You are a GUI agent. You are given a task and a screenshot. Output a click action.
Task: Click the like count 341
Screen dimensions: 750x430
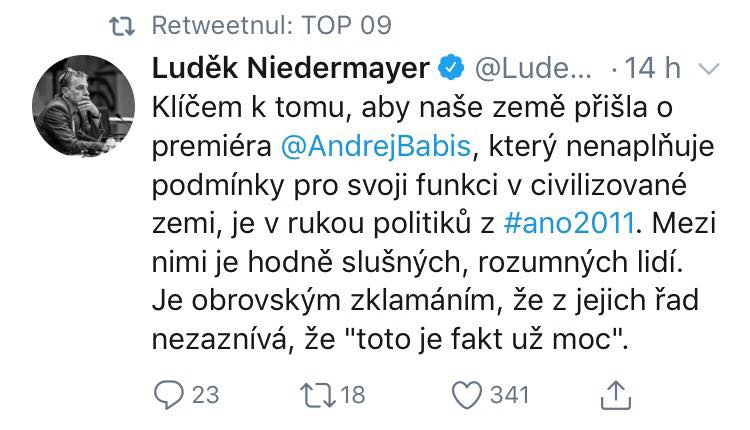[510, 396]
